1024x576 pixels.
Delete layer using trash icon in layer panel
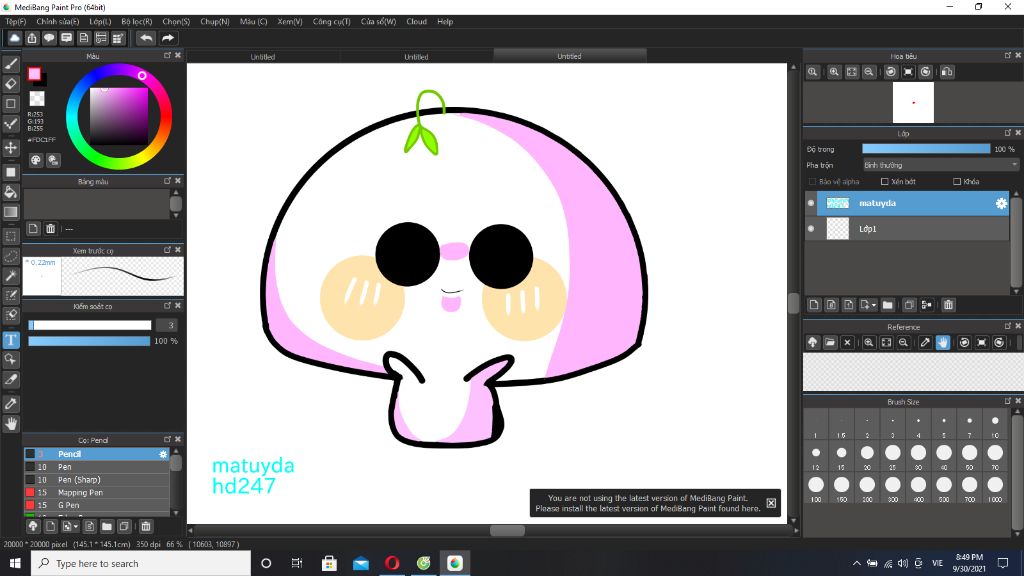[x=948, y=305]
